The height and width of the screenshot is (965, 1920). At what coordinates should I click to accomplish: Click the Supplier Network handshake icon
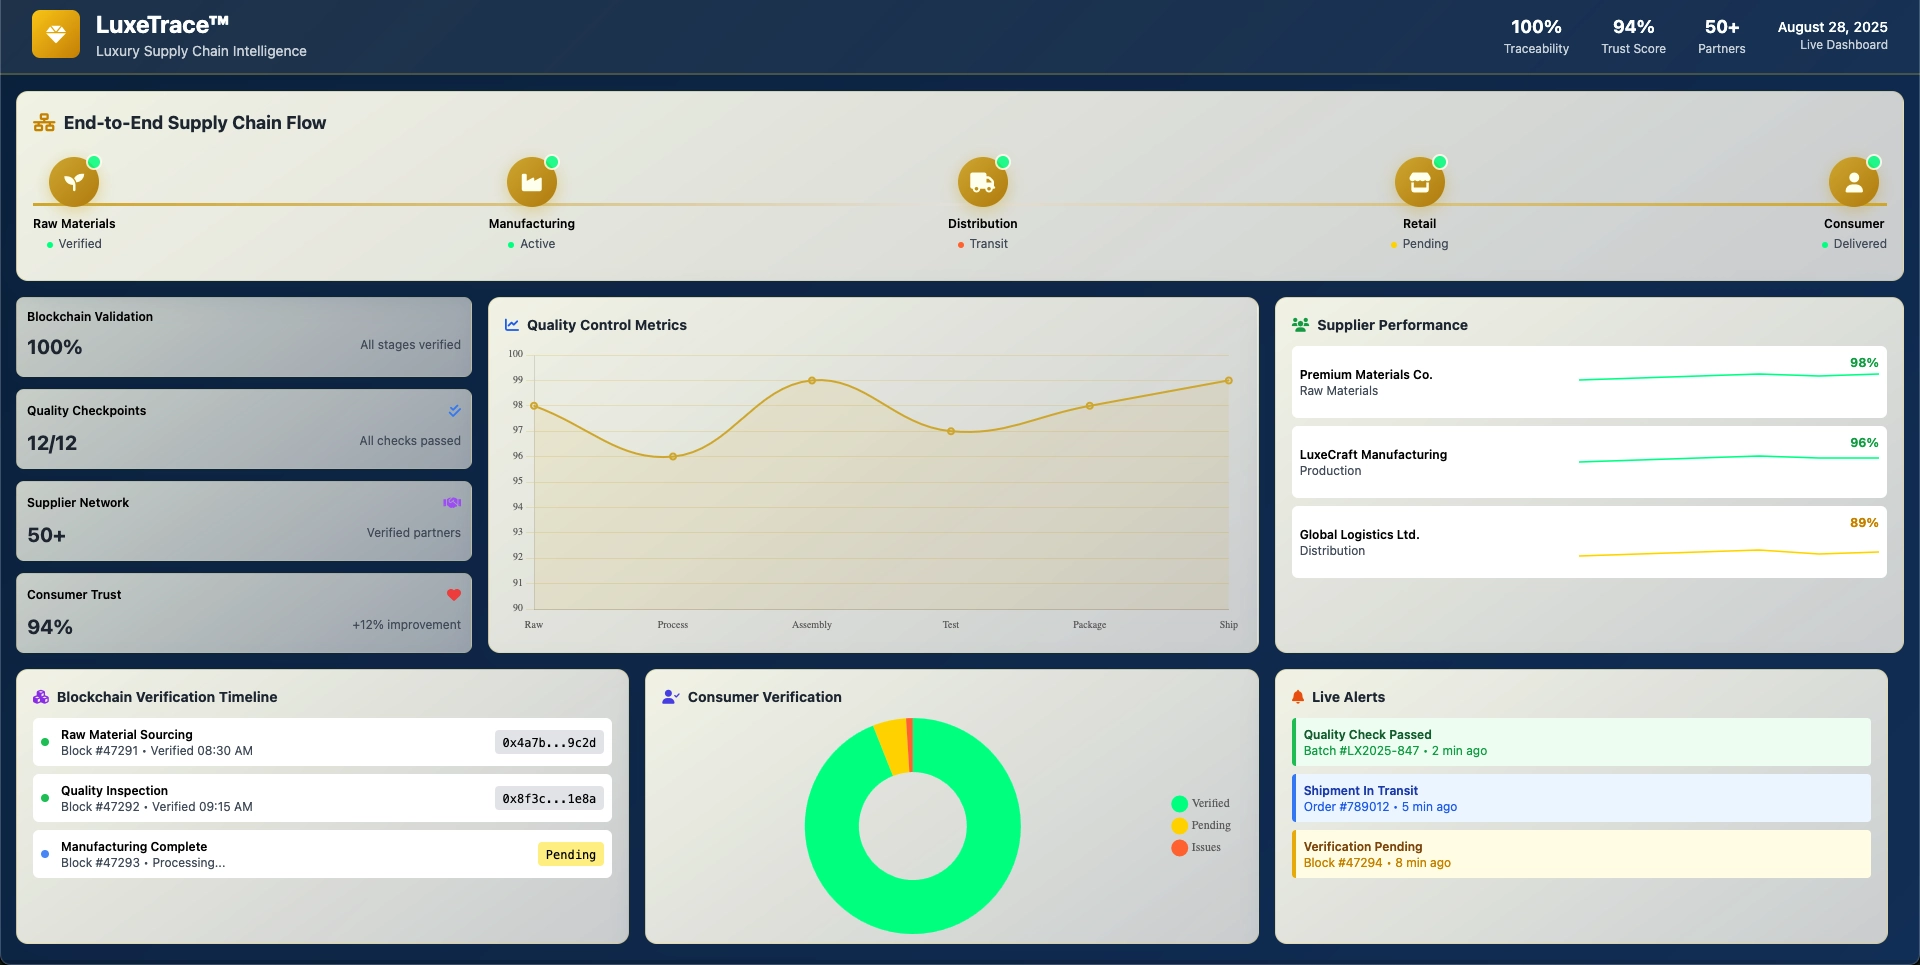(x=452, y=502)
